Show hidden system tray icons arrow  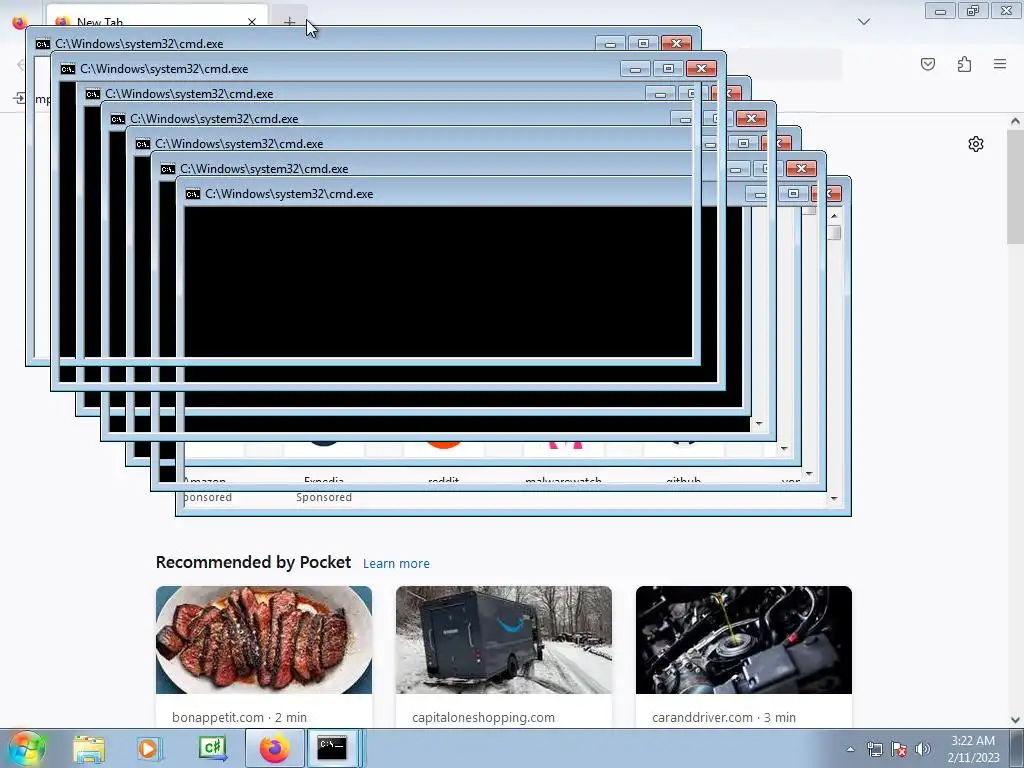click(850, 749)
